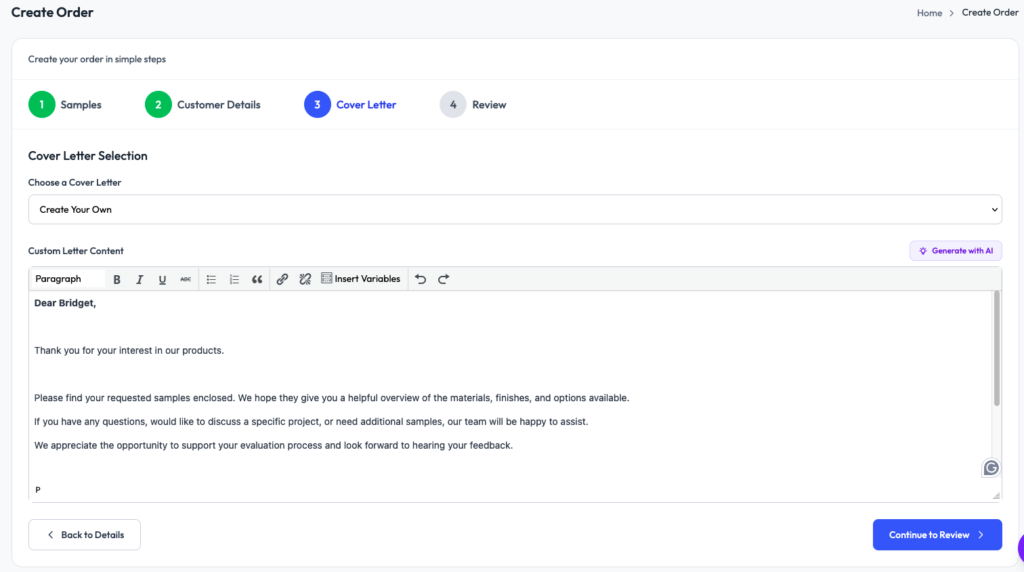Screen dimensions: 1024x572
Task: Go to the Customer Details step
Action: click(x=203, y=104)
